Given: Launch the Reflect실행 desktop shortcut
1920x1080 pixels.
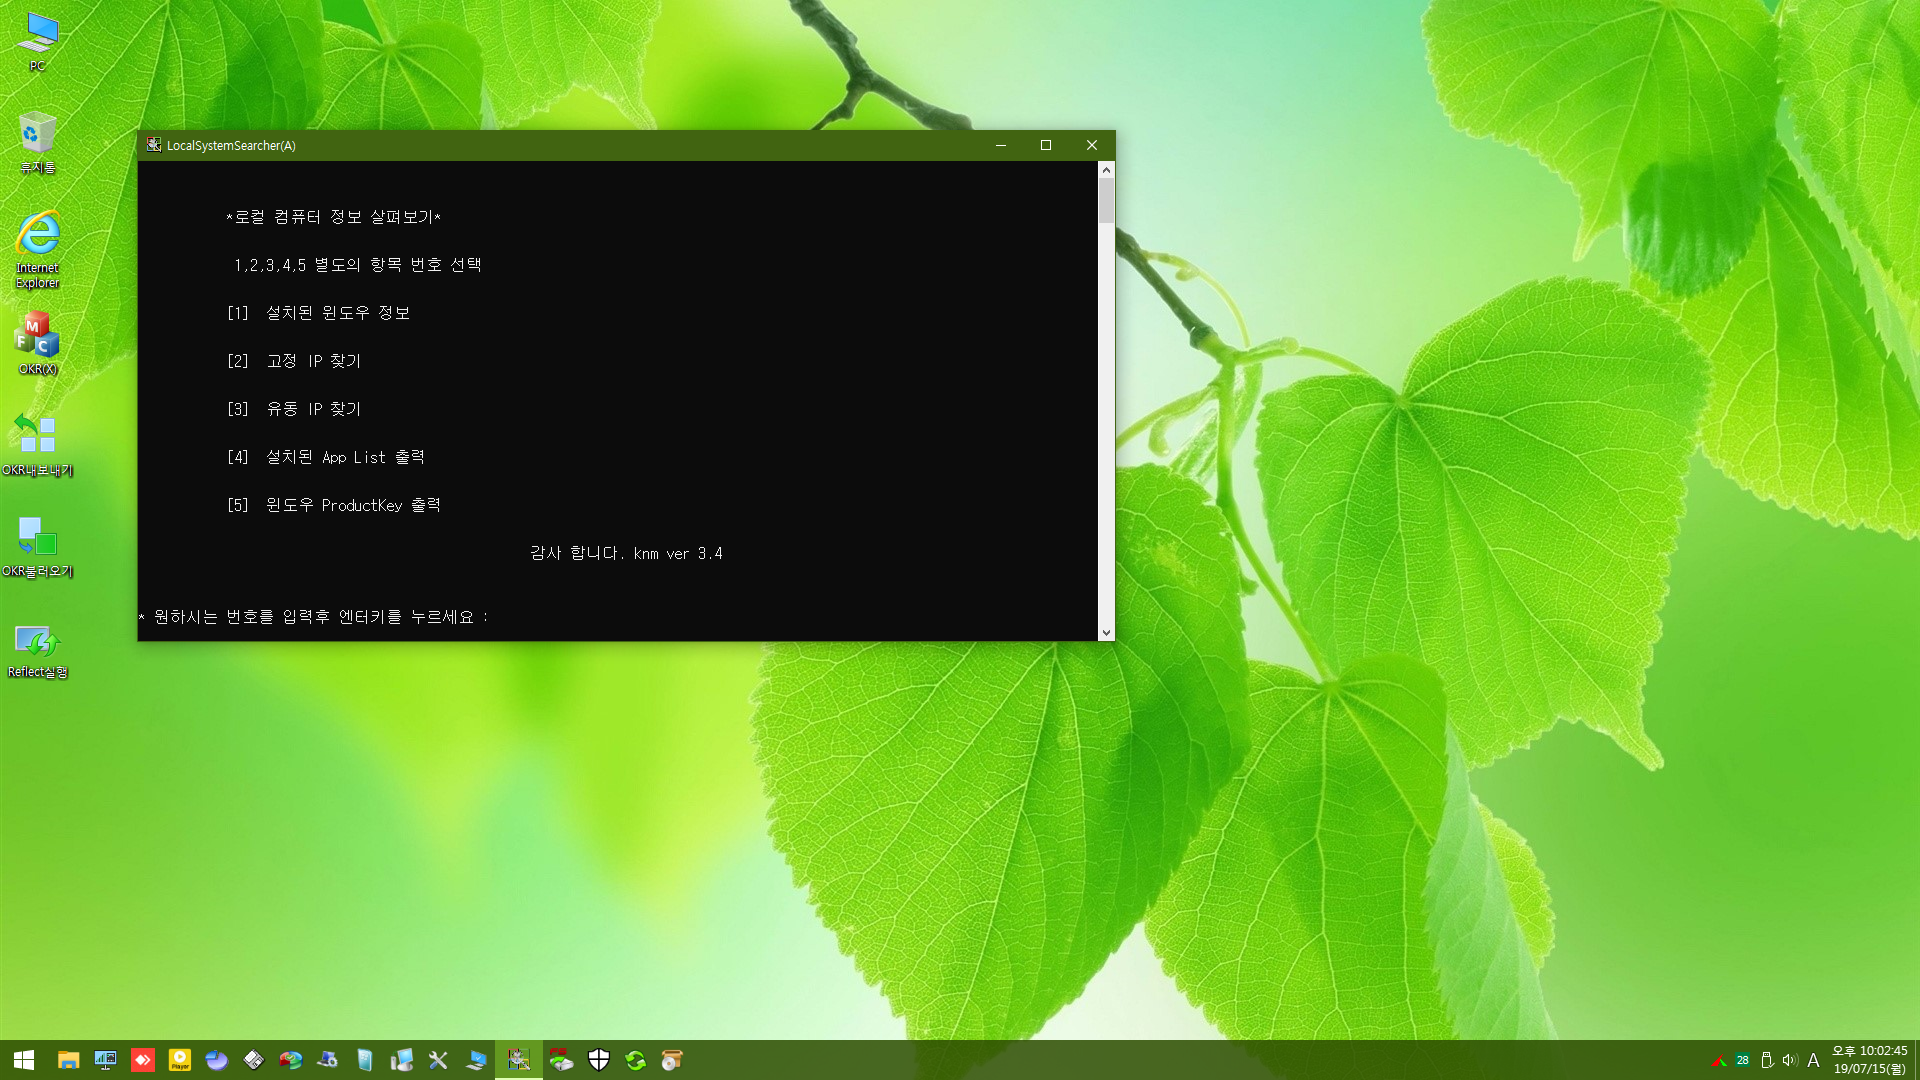Looking at the screenshot, I should 37,650.
